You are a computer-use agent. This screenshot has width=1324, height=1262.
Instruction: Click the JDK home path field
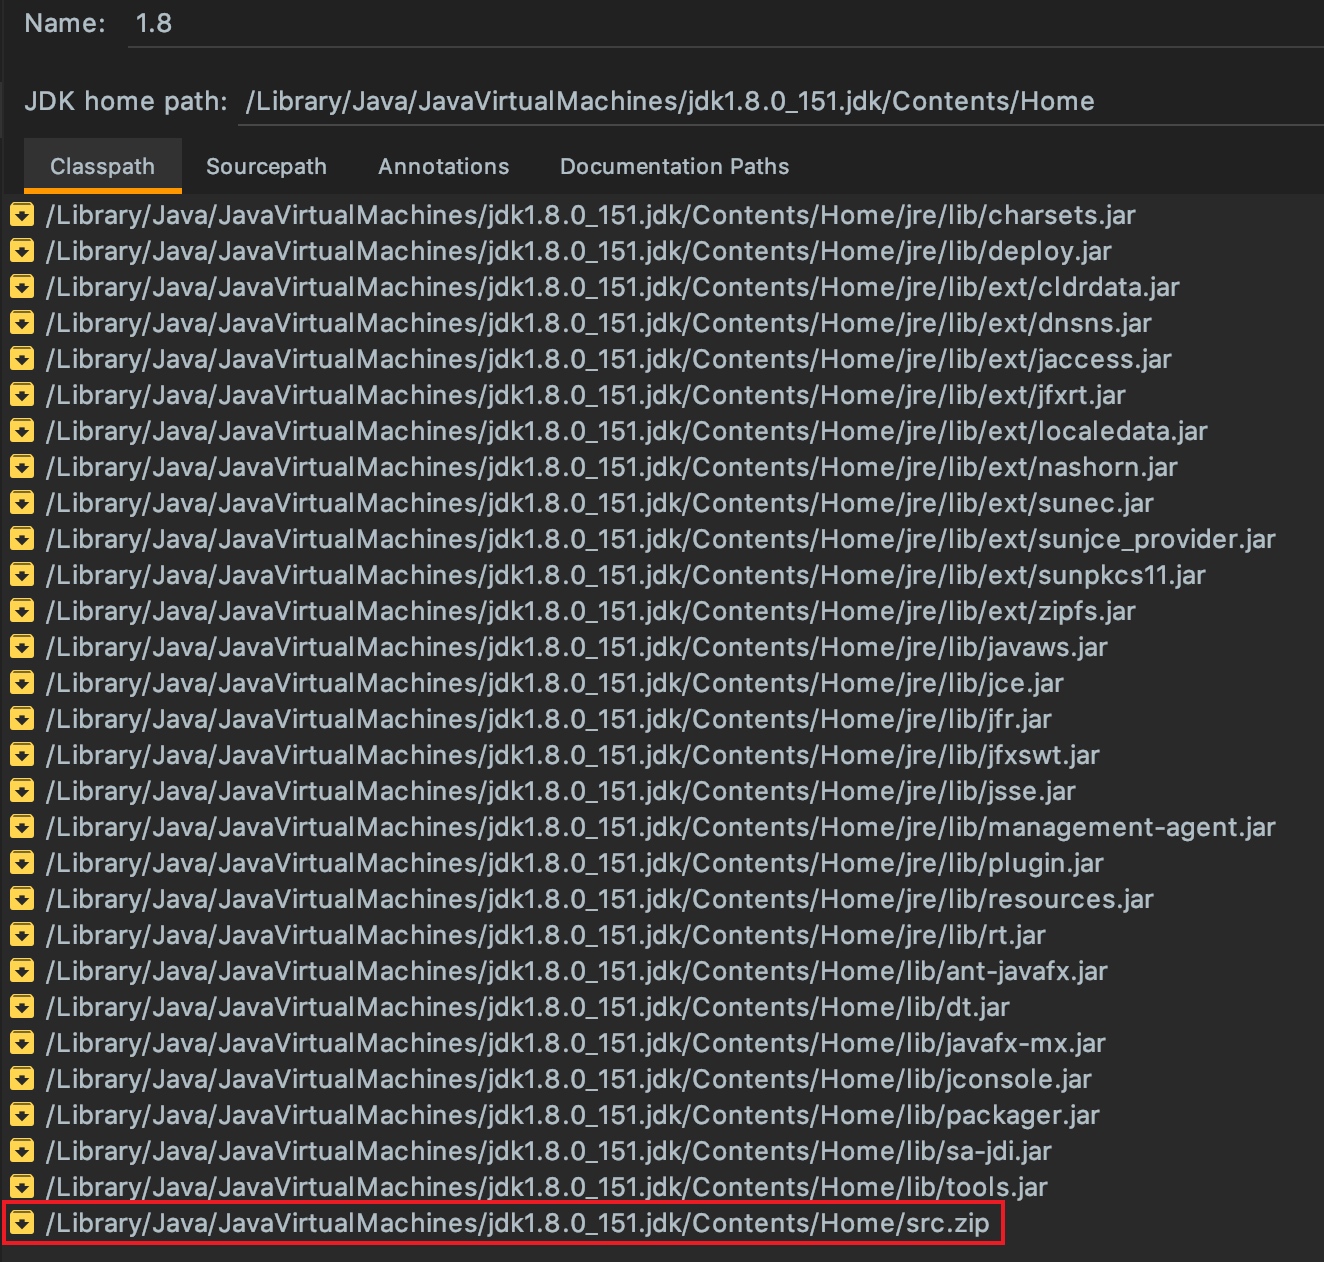click(781, 101)
